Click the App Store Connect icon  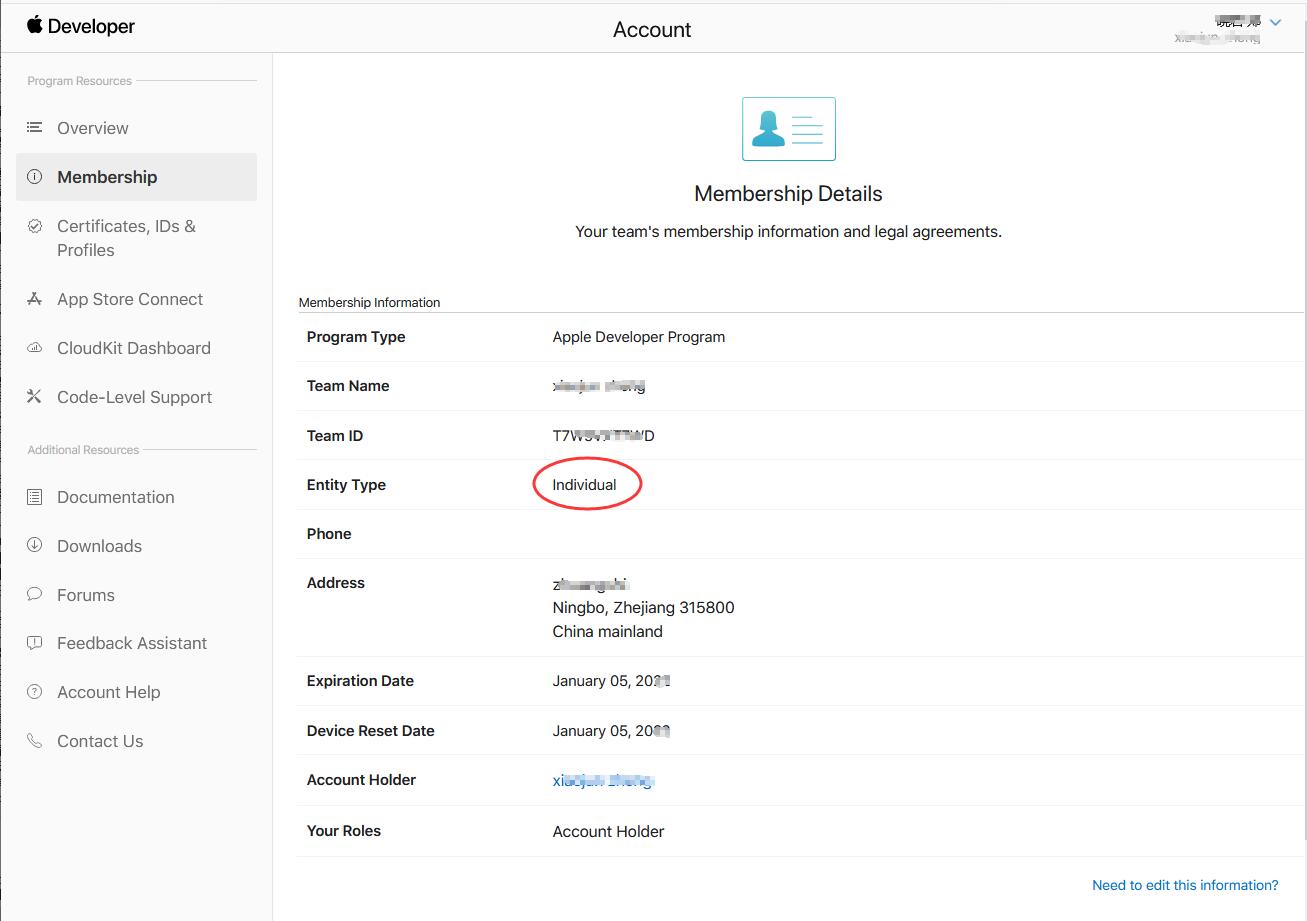(35, 299)
